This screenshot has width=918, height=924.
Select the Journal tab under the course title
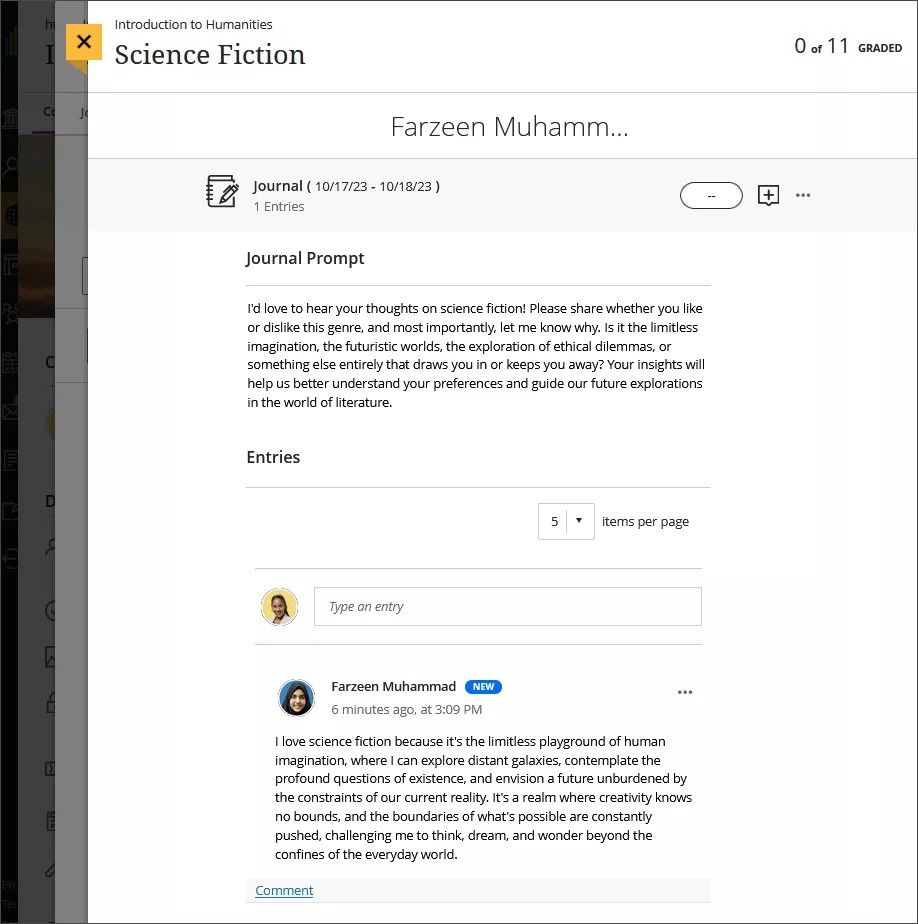[x=84, y=113]
